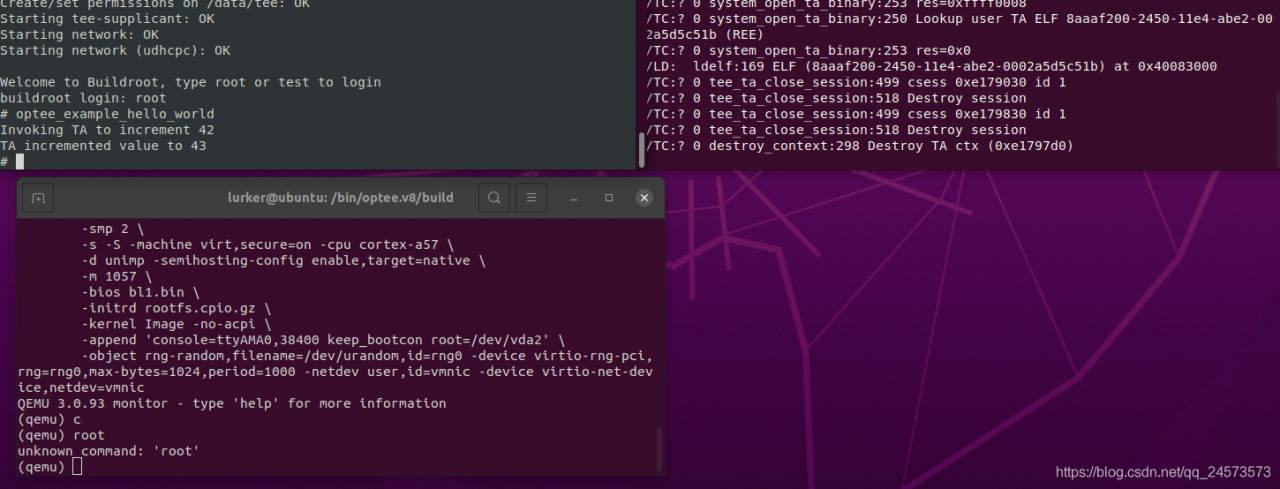Click the terminal title 'lurker@ubuntu: /bin/optee.v8/build'
This screenshot has height=489, width=1280.
coord(341,198)
